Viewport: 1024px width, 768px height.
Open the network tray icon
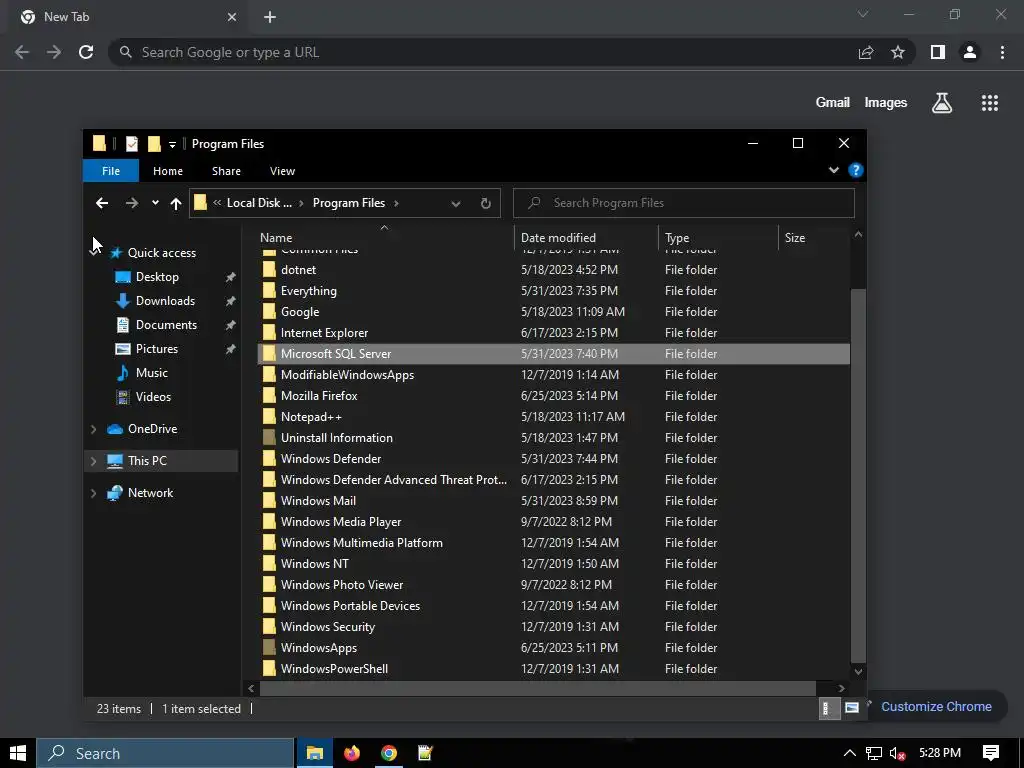(874, 754)
